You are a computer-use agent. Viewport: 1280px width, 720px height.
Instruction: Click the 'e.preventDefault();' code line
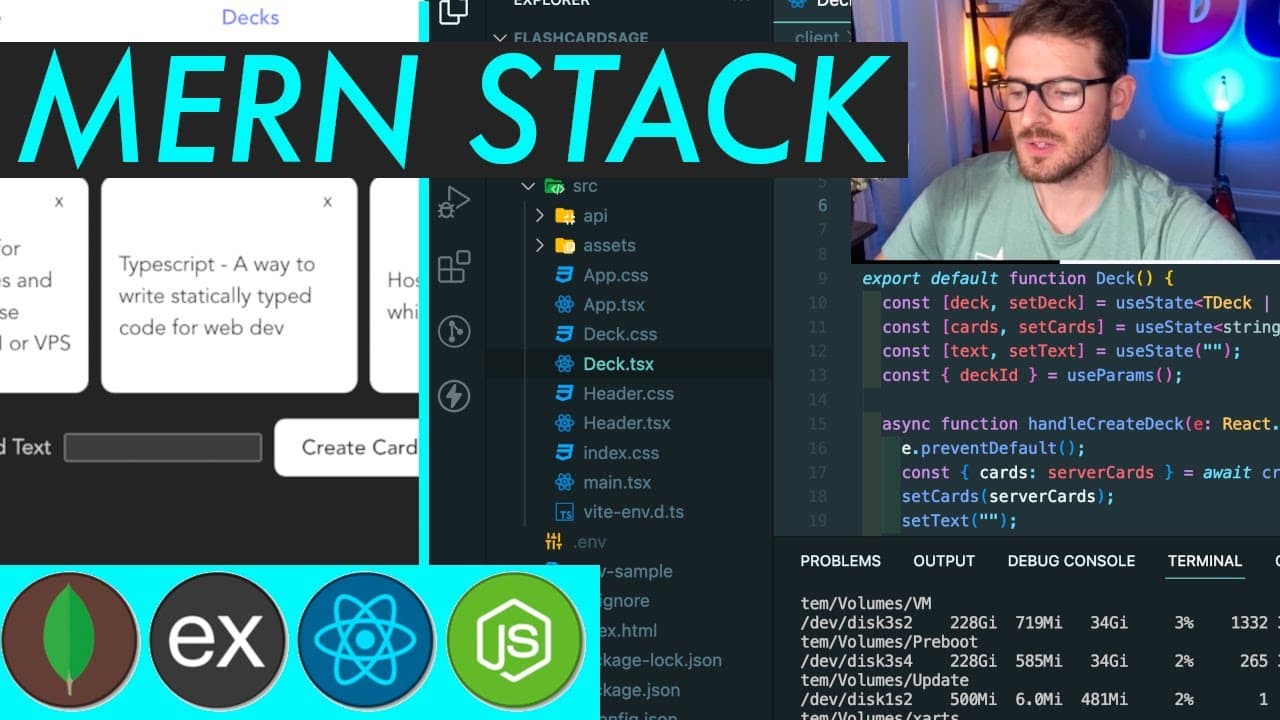(993, 448)
